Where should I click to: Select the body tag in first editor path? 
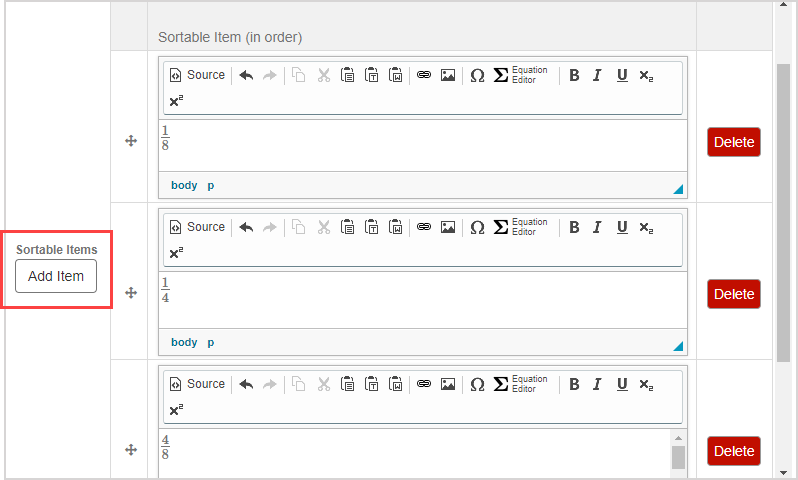tap(184, 185)
